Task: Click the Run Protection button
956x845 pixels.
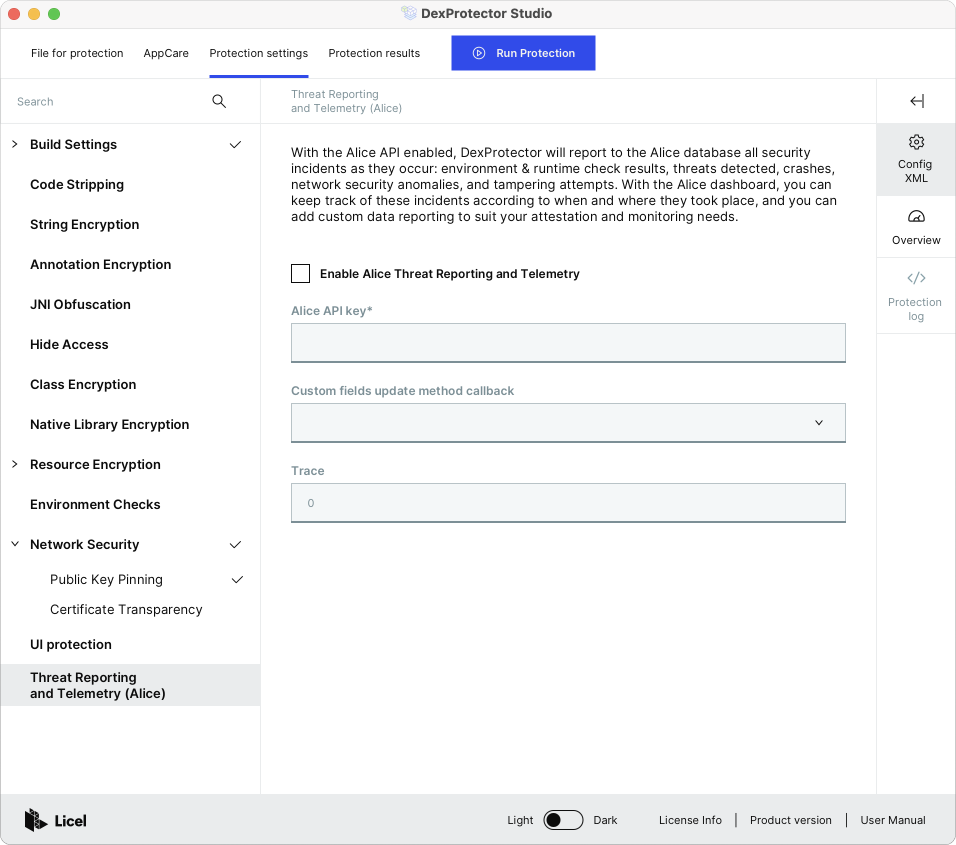Action: click(x=523, y=53)
